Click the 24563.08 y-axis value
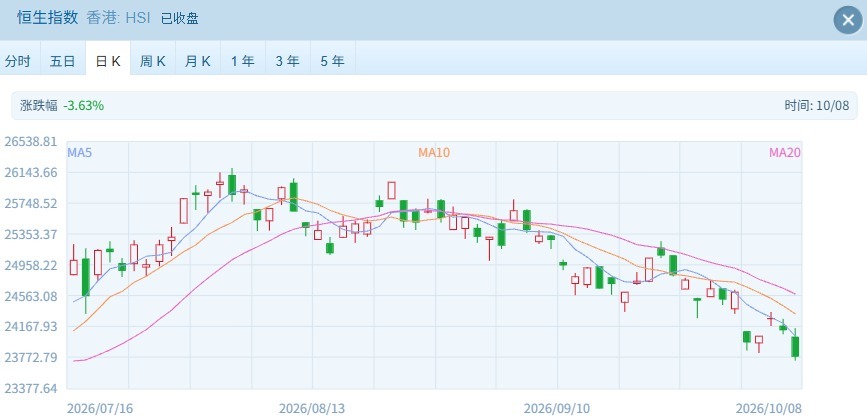 (x=31, y=296)
